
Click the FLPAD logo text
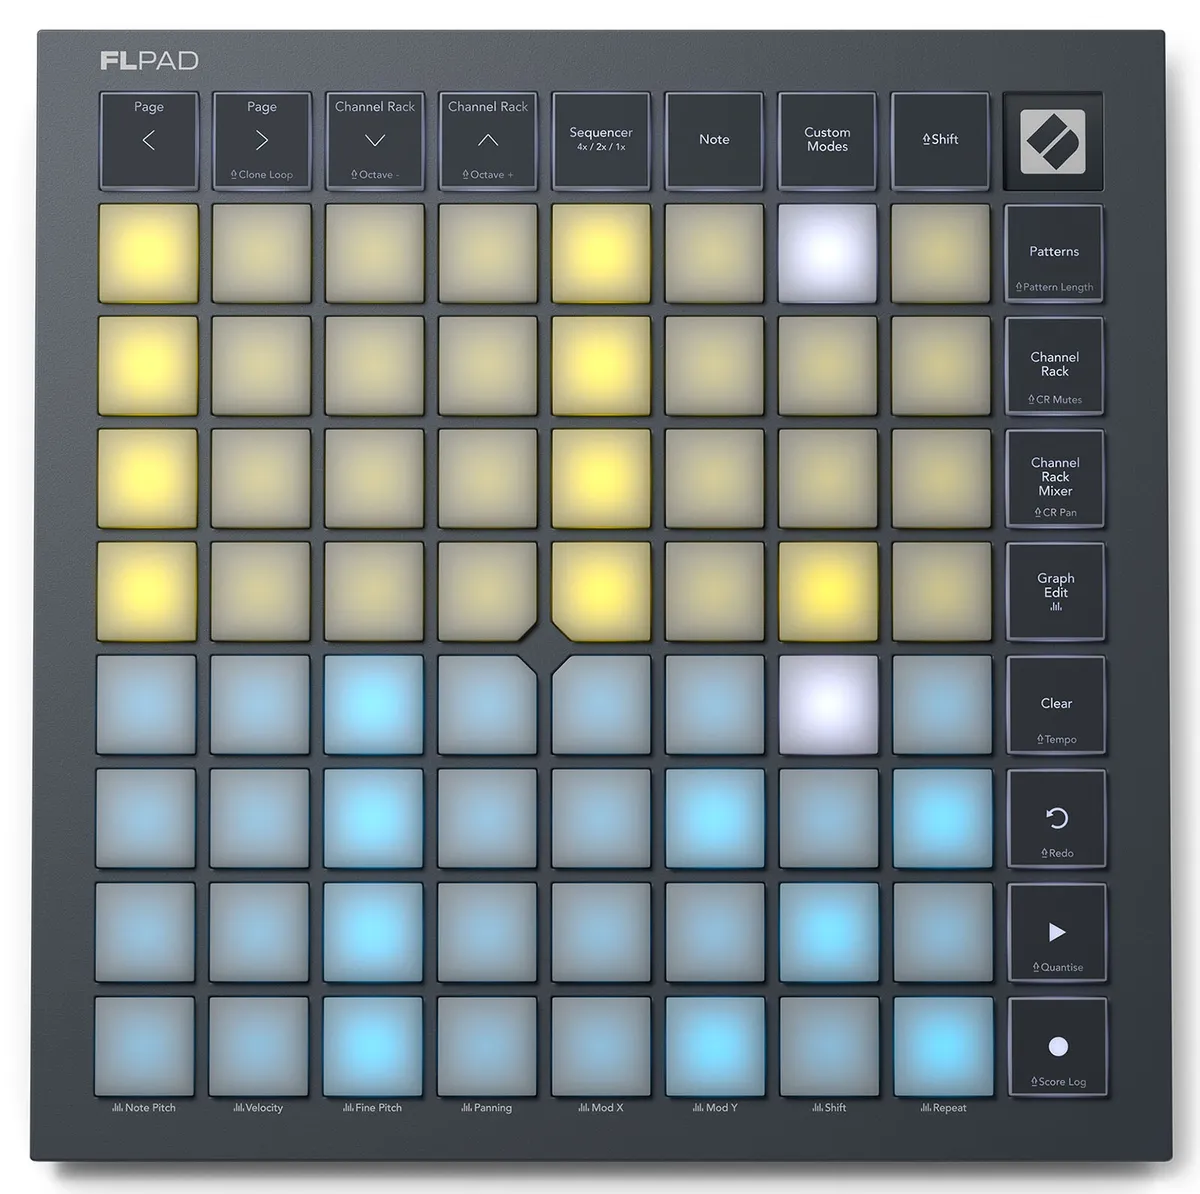click(149, 61)
